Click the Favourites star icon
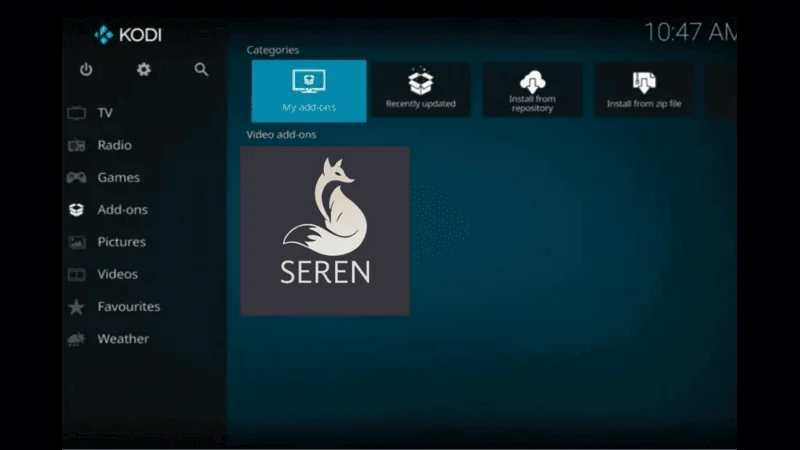The height and width of the screenshot is (450, 800). click(77, 307)
